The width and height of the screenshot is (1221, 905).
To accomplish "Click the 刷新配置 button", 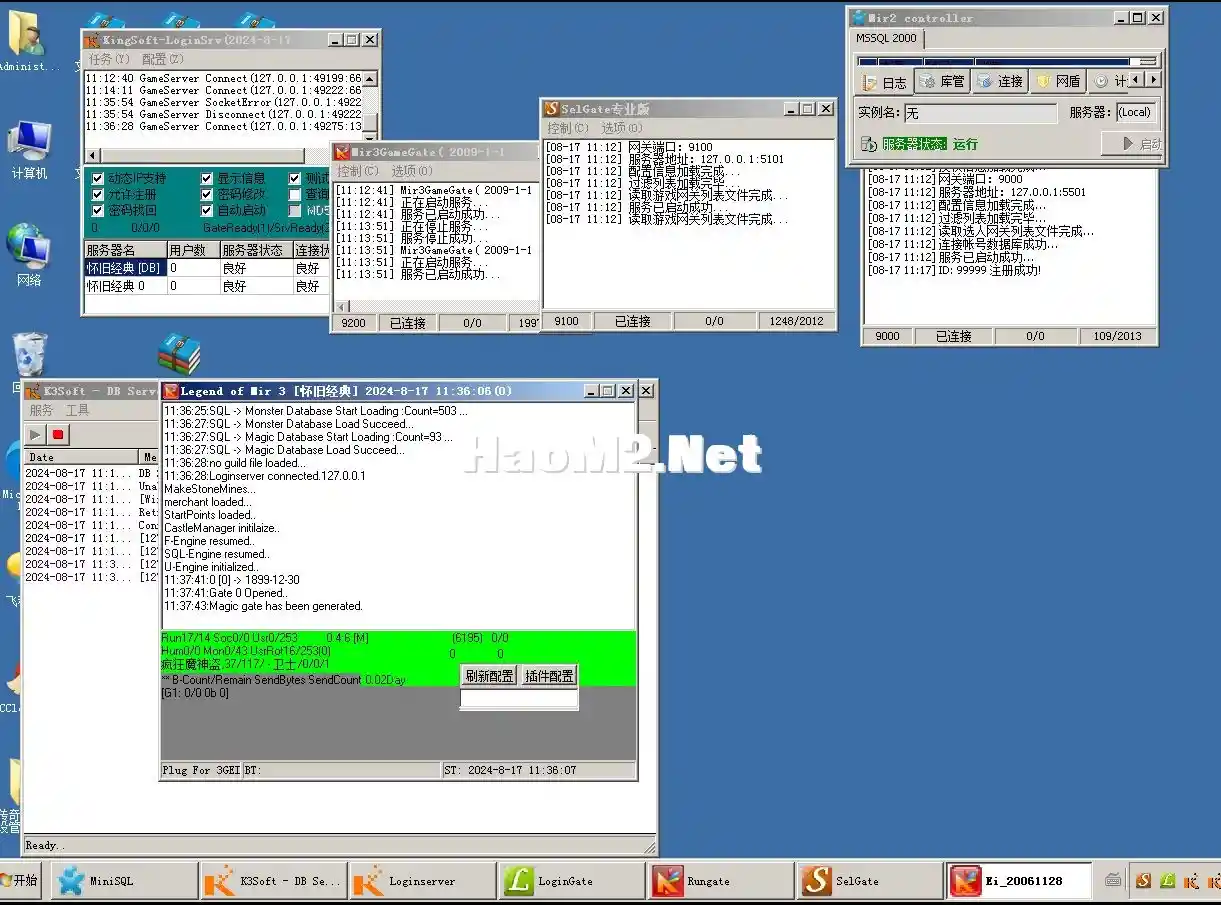I will tap(490, 676).
